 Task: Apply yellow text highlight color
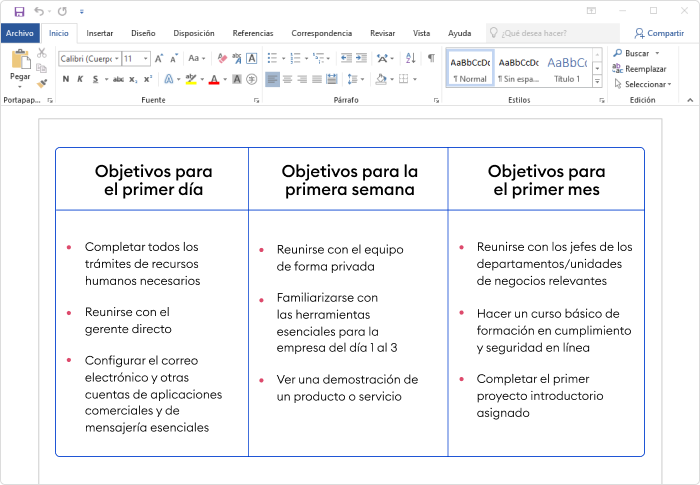pos(191,79)
